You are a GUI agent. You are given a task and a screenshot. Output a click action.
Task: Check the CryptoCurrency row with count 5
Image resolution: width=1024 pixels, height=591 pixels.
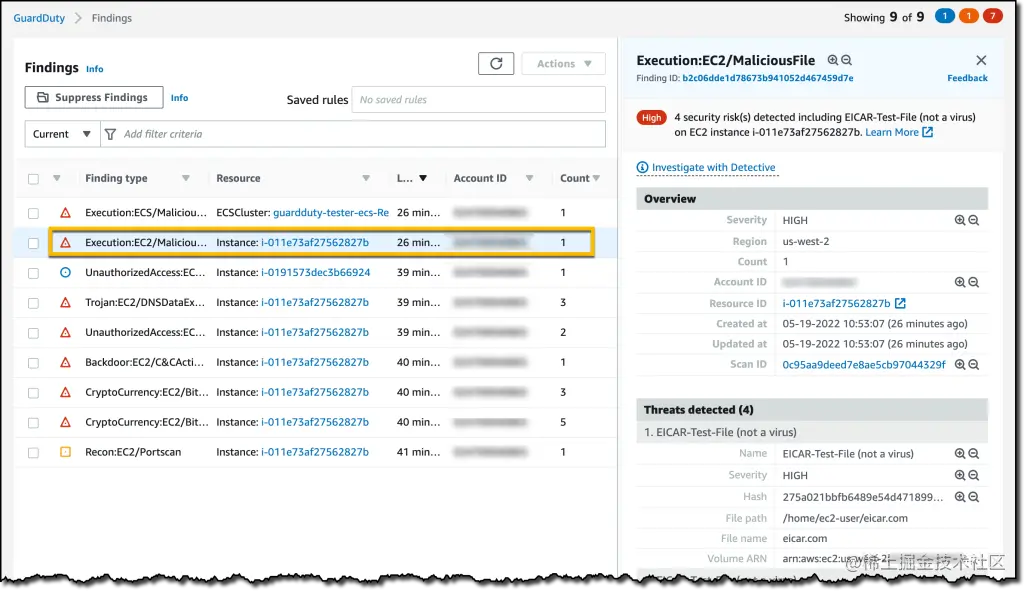point(33,423)
